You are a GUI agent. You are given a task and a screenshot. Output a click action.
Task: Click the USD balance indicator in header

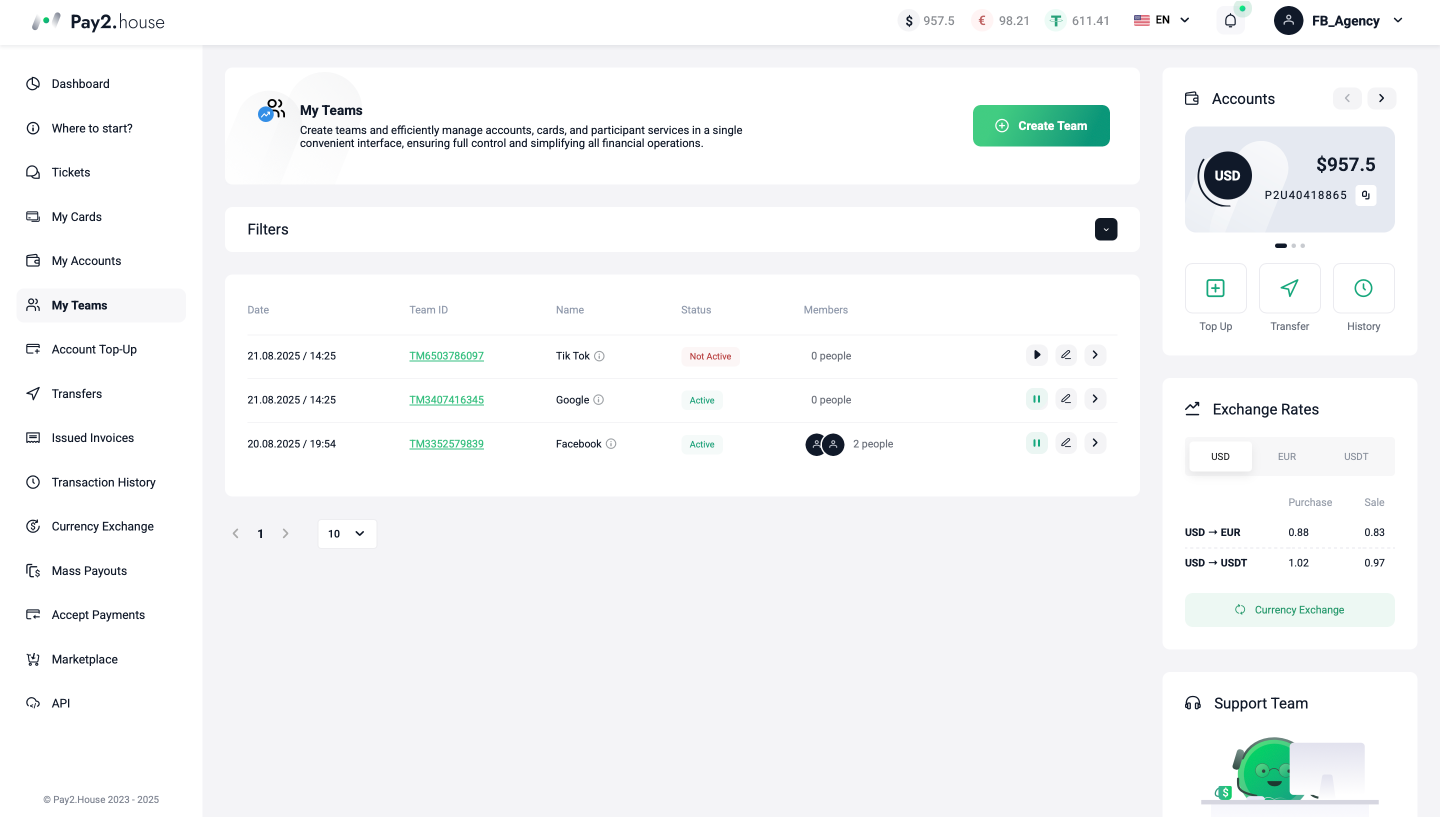click(x=927, y=21)
